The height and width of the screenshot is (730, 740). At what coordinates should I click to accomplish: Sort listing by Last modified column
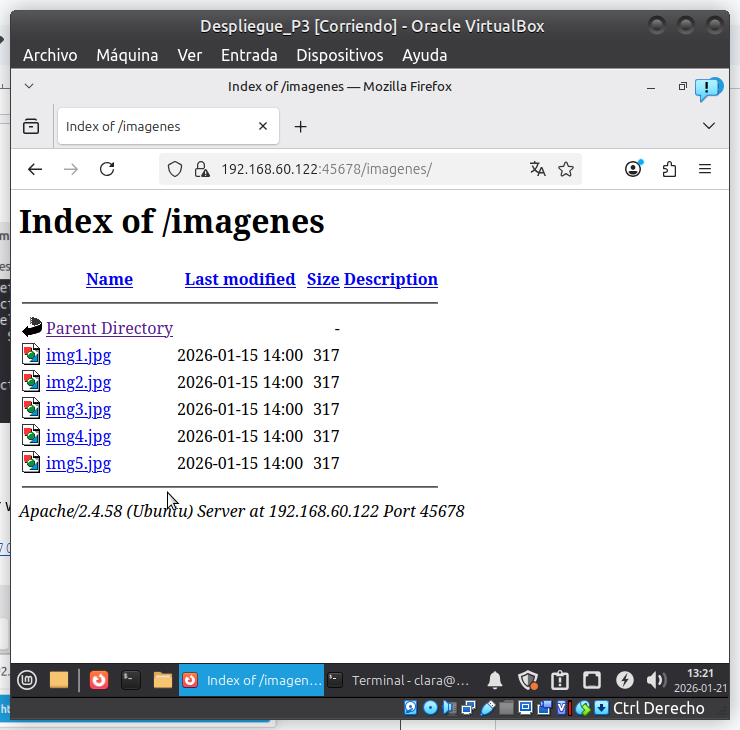[x=240, y=279]
